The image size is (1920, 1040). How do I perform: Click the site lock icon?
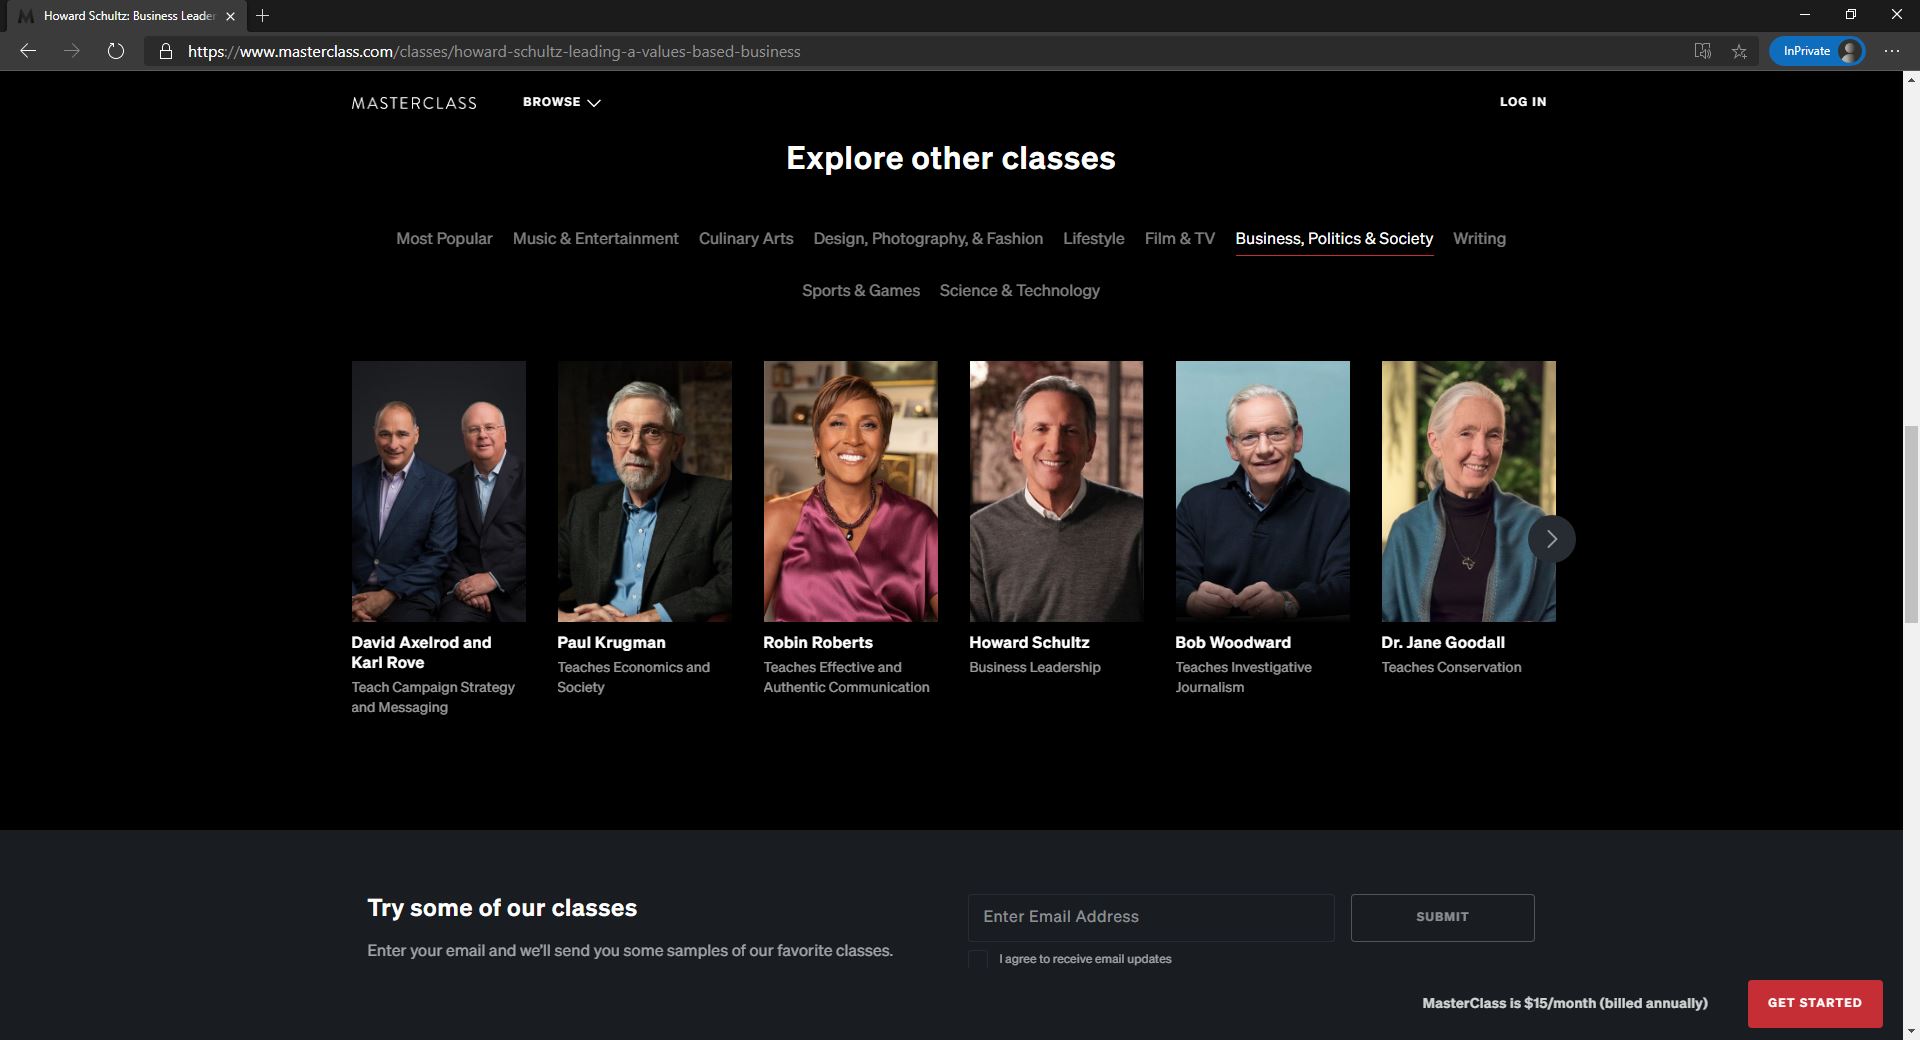click(166, 51)
